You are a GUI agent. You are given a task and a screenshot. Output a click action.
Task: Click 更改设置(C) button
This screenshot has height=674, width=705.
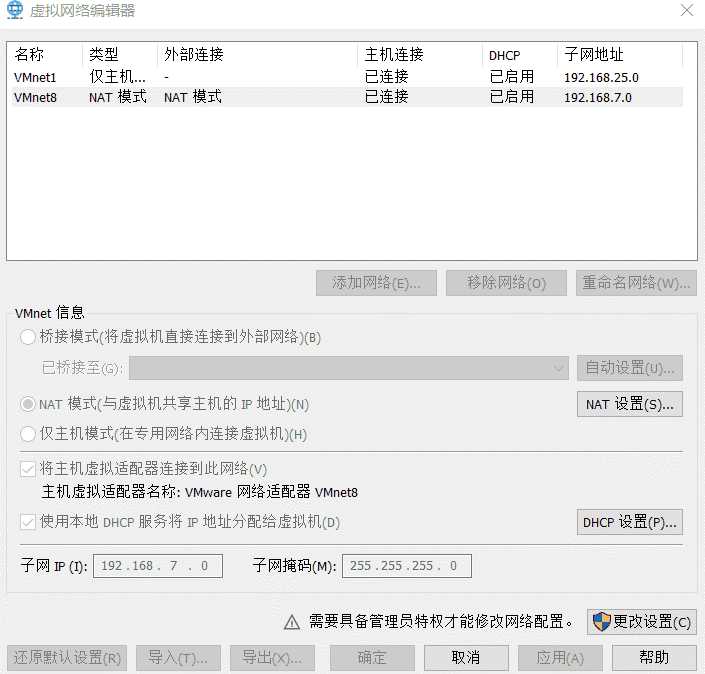[x=642, y=622]
